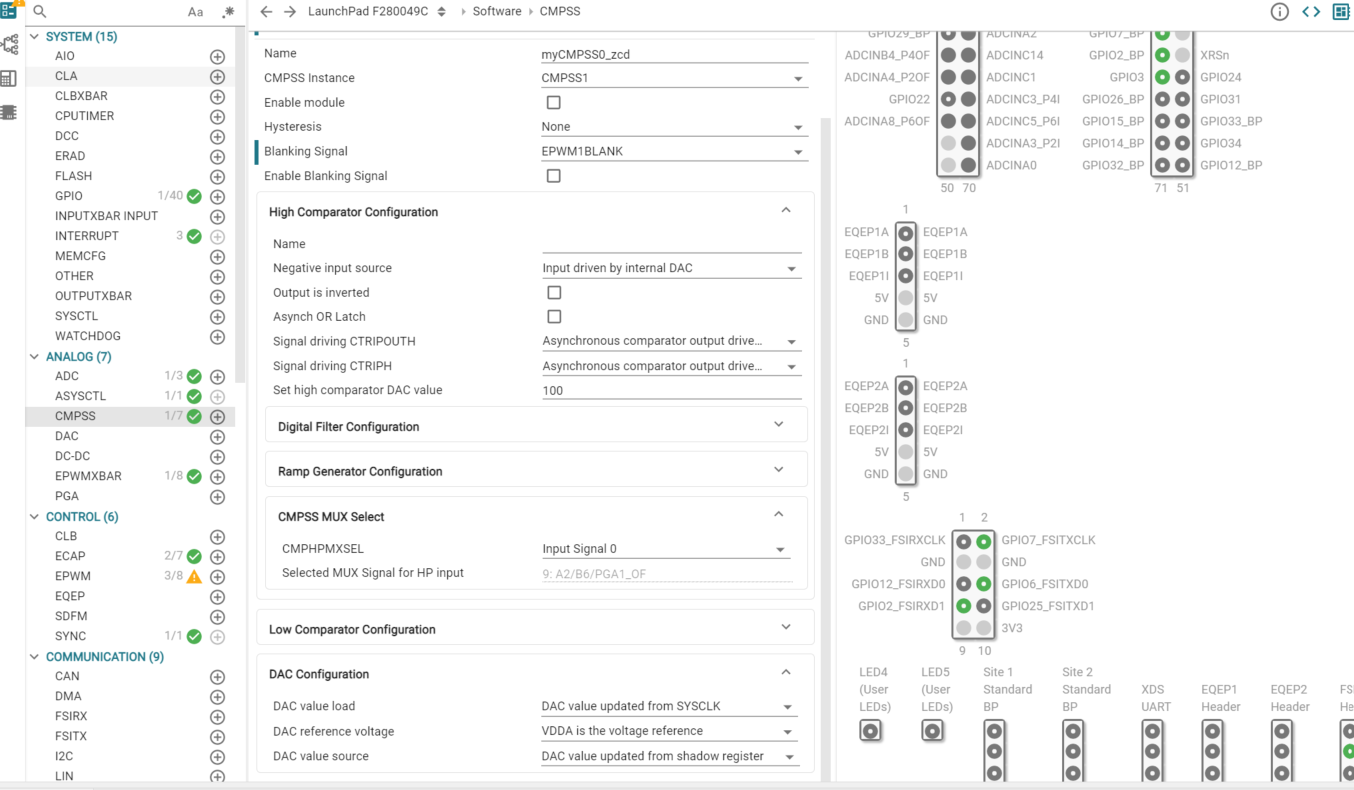Show generated code view icon
The image size is (1354, 790).
point(1310,12)
